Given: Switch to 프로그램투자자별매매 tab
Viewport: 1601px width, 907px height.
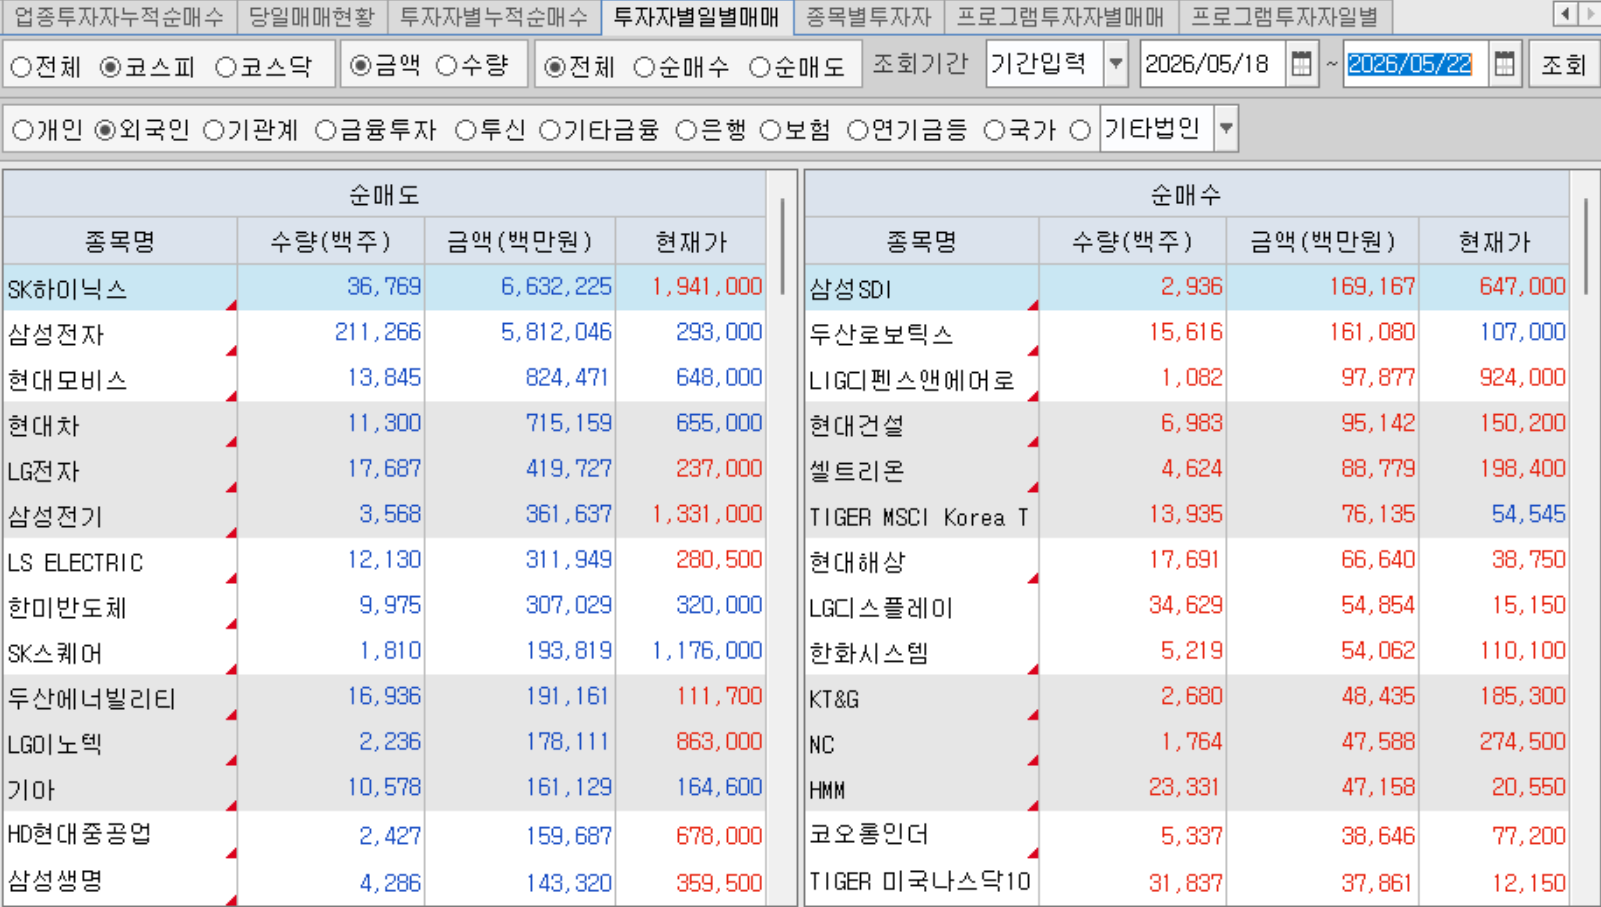Looking at the screenshot, I should [x=1061, y=17].
